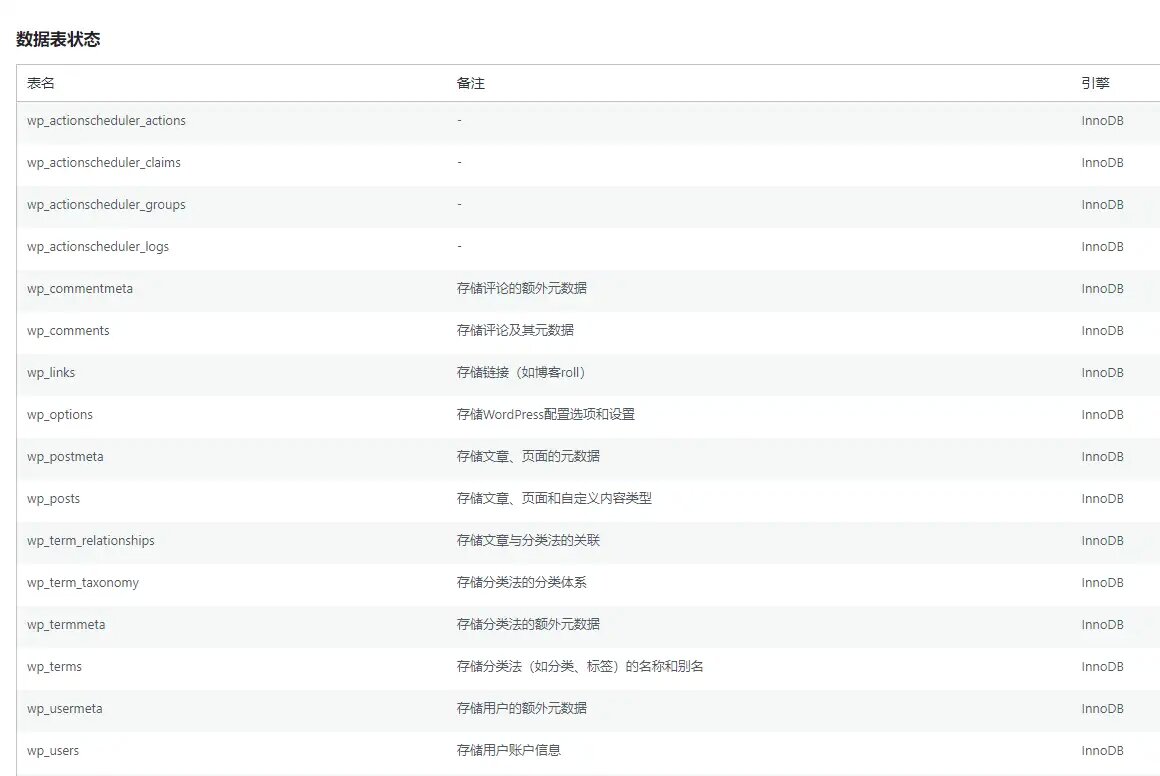
Task: Click the 引擎 column header
Action: (1097, 83)
